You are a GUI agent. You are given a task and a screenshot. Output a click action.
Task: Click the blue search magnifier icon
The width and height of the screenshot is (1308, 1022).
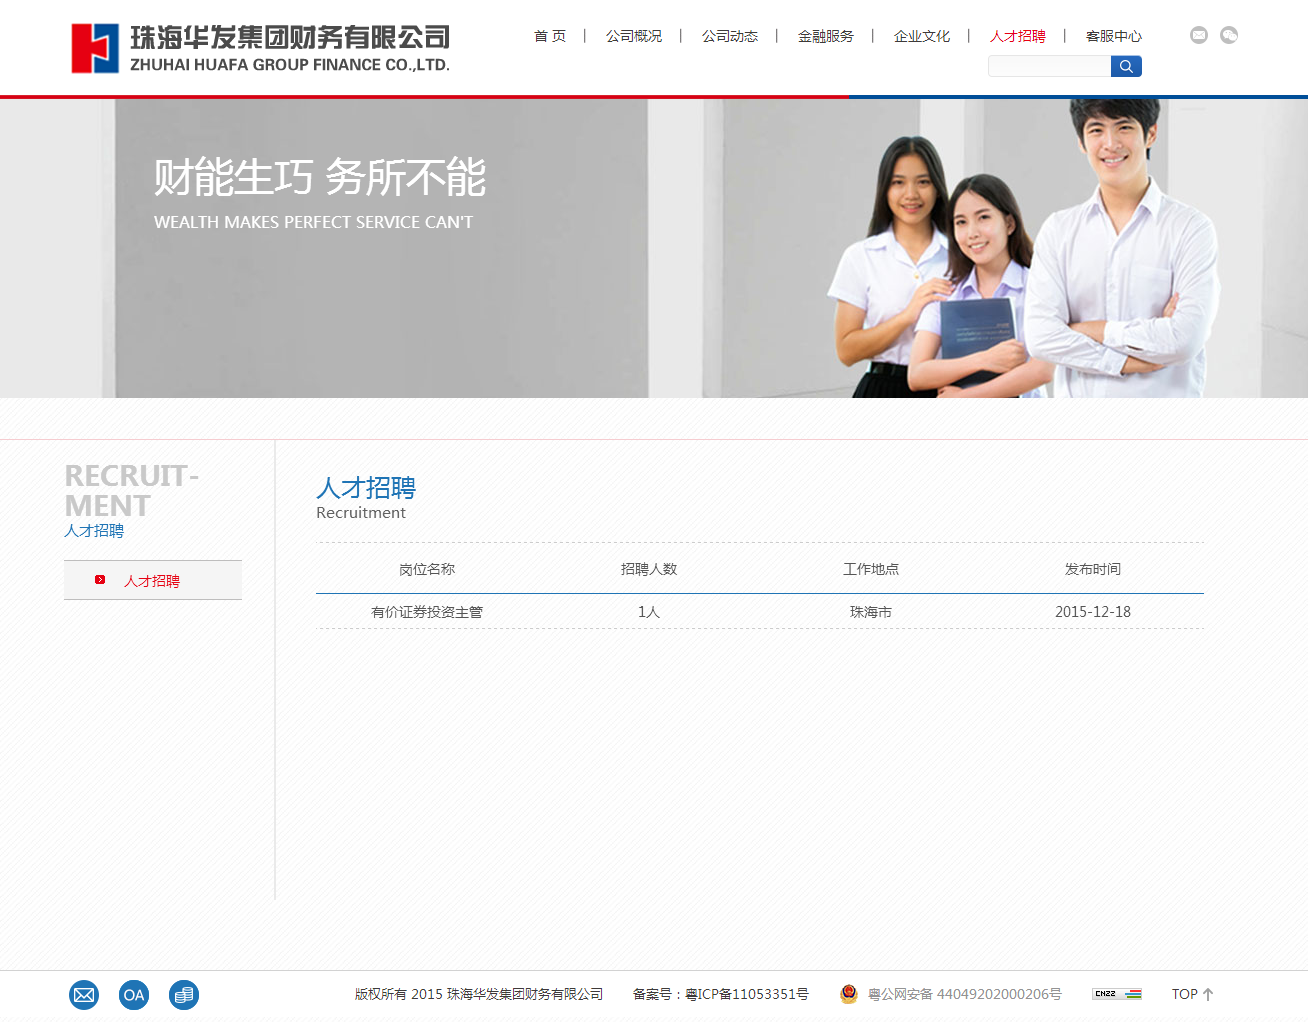(x=1126, y=65)
